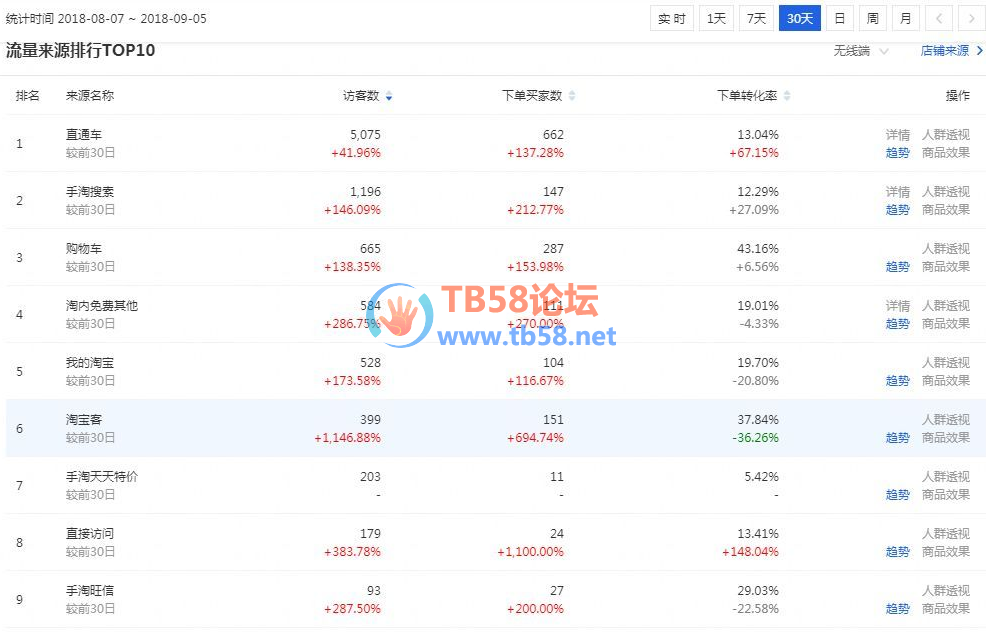Open 商品效果 for 购物车 row
The image size is (986, 632).
(946, 267)
